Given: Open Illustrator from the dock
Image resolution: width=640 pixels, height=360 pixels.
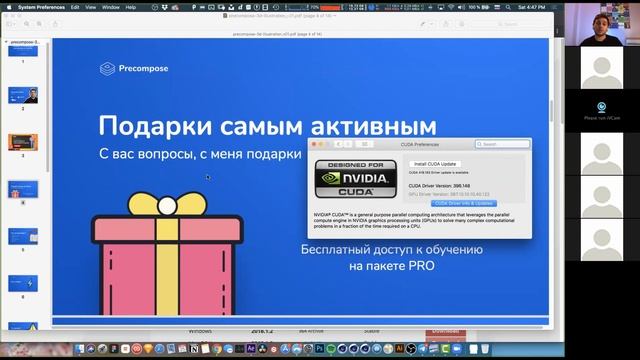Looking at the screenshot, I should pyautogui.click(x=400, y=349).
